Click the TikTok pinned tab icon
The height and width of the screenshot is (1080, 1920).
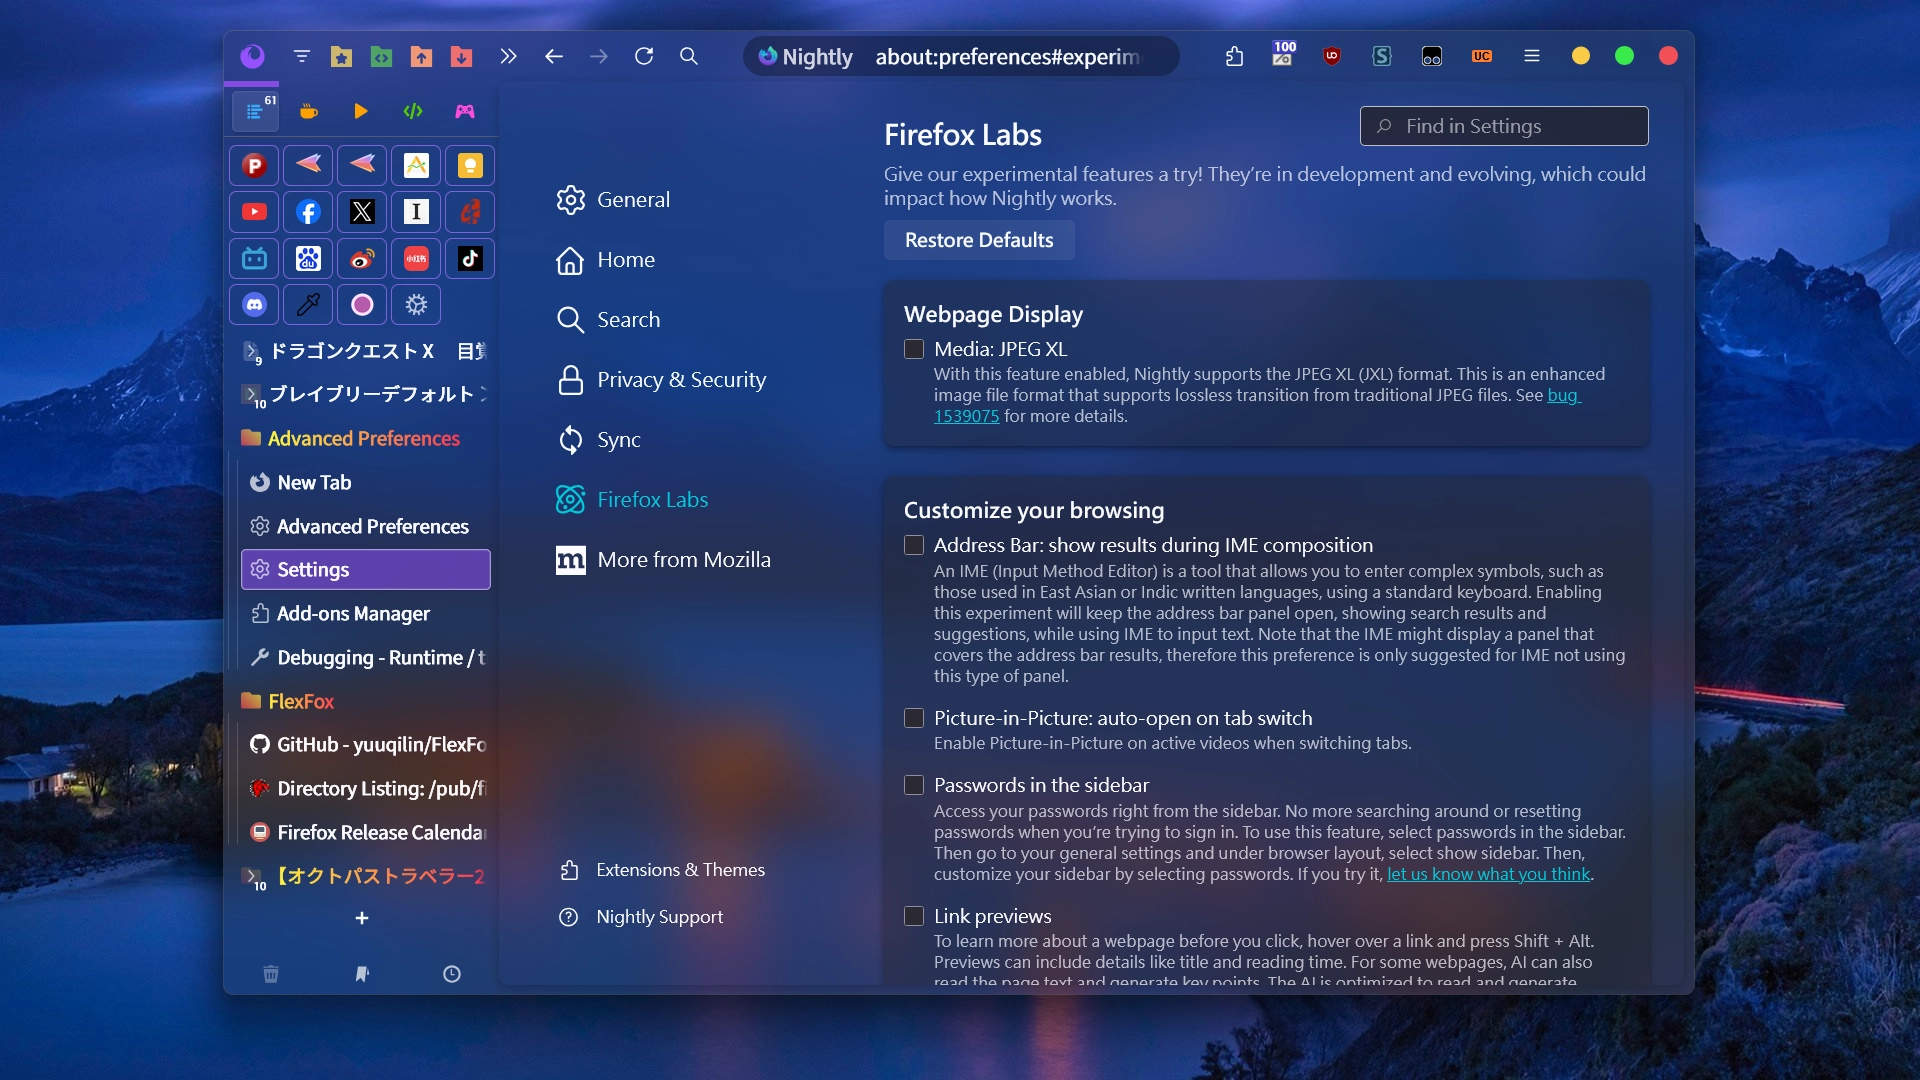pyautogui.click(x=470, y=259)
